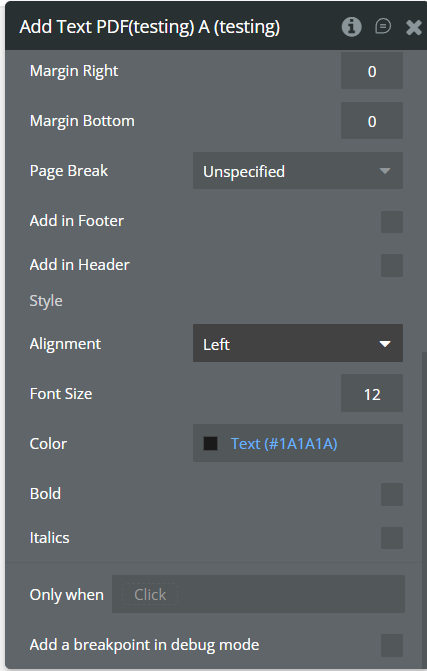The image size is (427, 671).
Task: Click the Alignment dropdown arrow
Action: (385, 344)
